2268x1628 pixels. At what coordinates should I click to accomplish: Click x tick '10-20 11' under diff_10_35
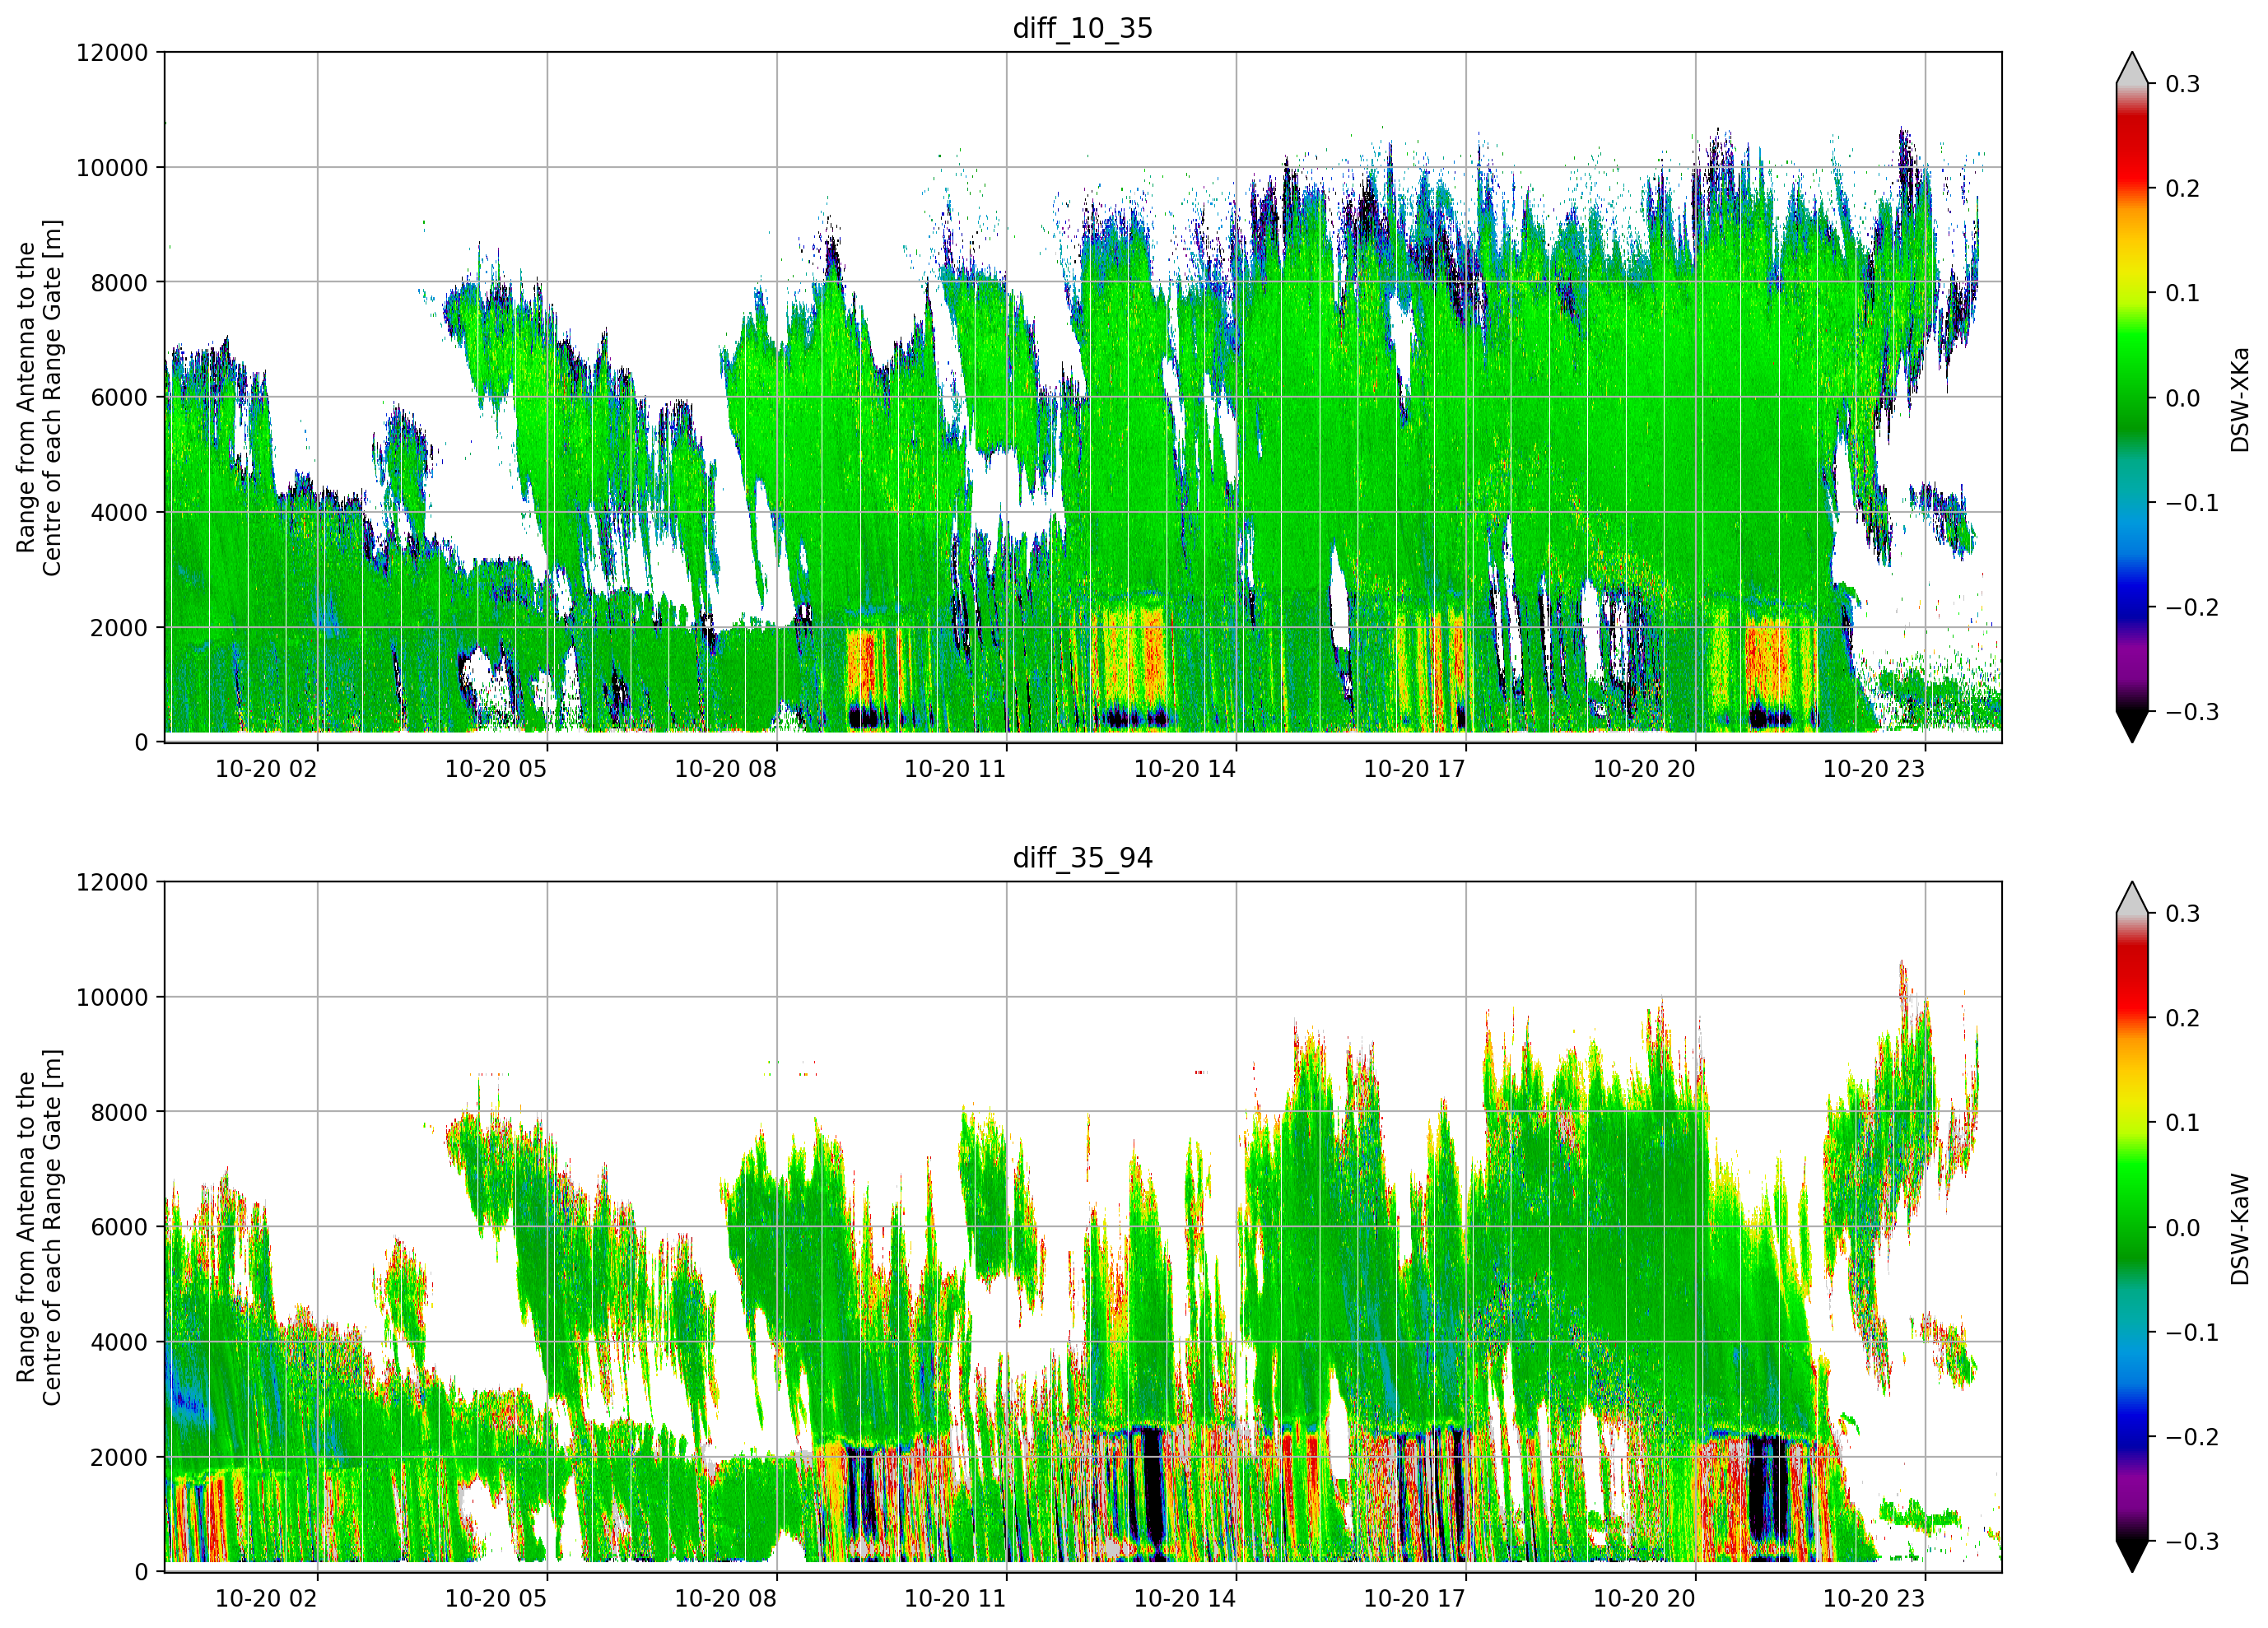[x=955, y=769]
